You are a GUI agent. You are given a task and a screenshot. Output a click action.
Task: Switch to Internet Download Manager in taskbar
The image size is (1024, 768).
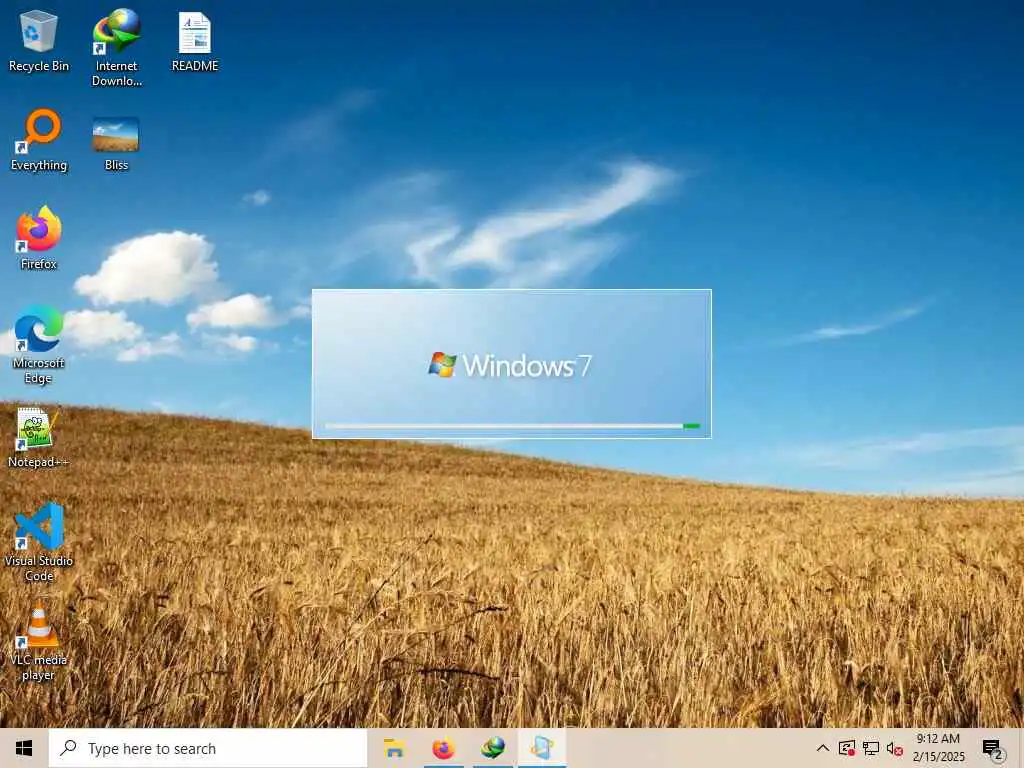tap(493, 748)
